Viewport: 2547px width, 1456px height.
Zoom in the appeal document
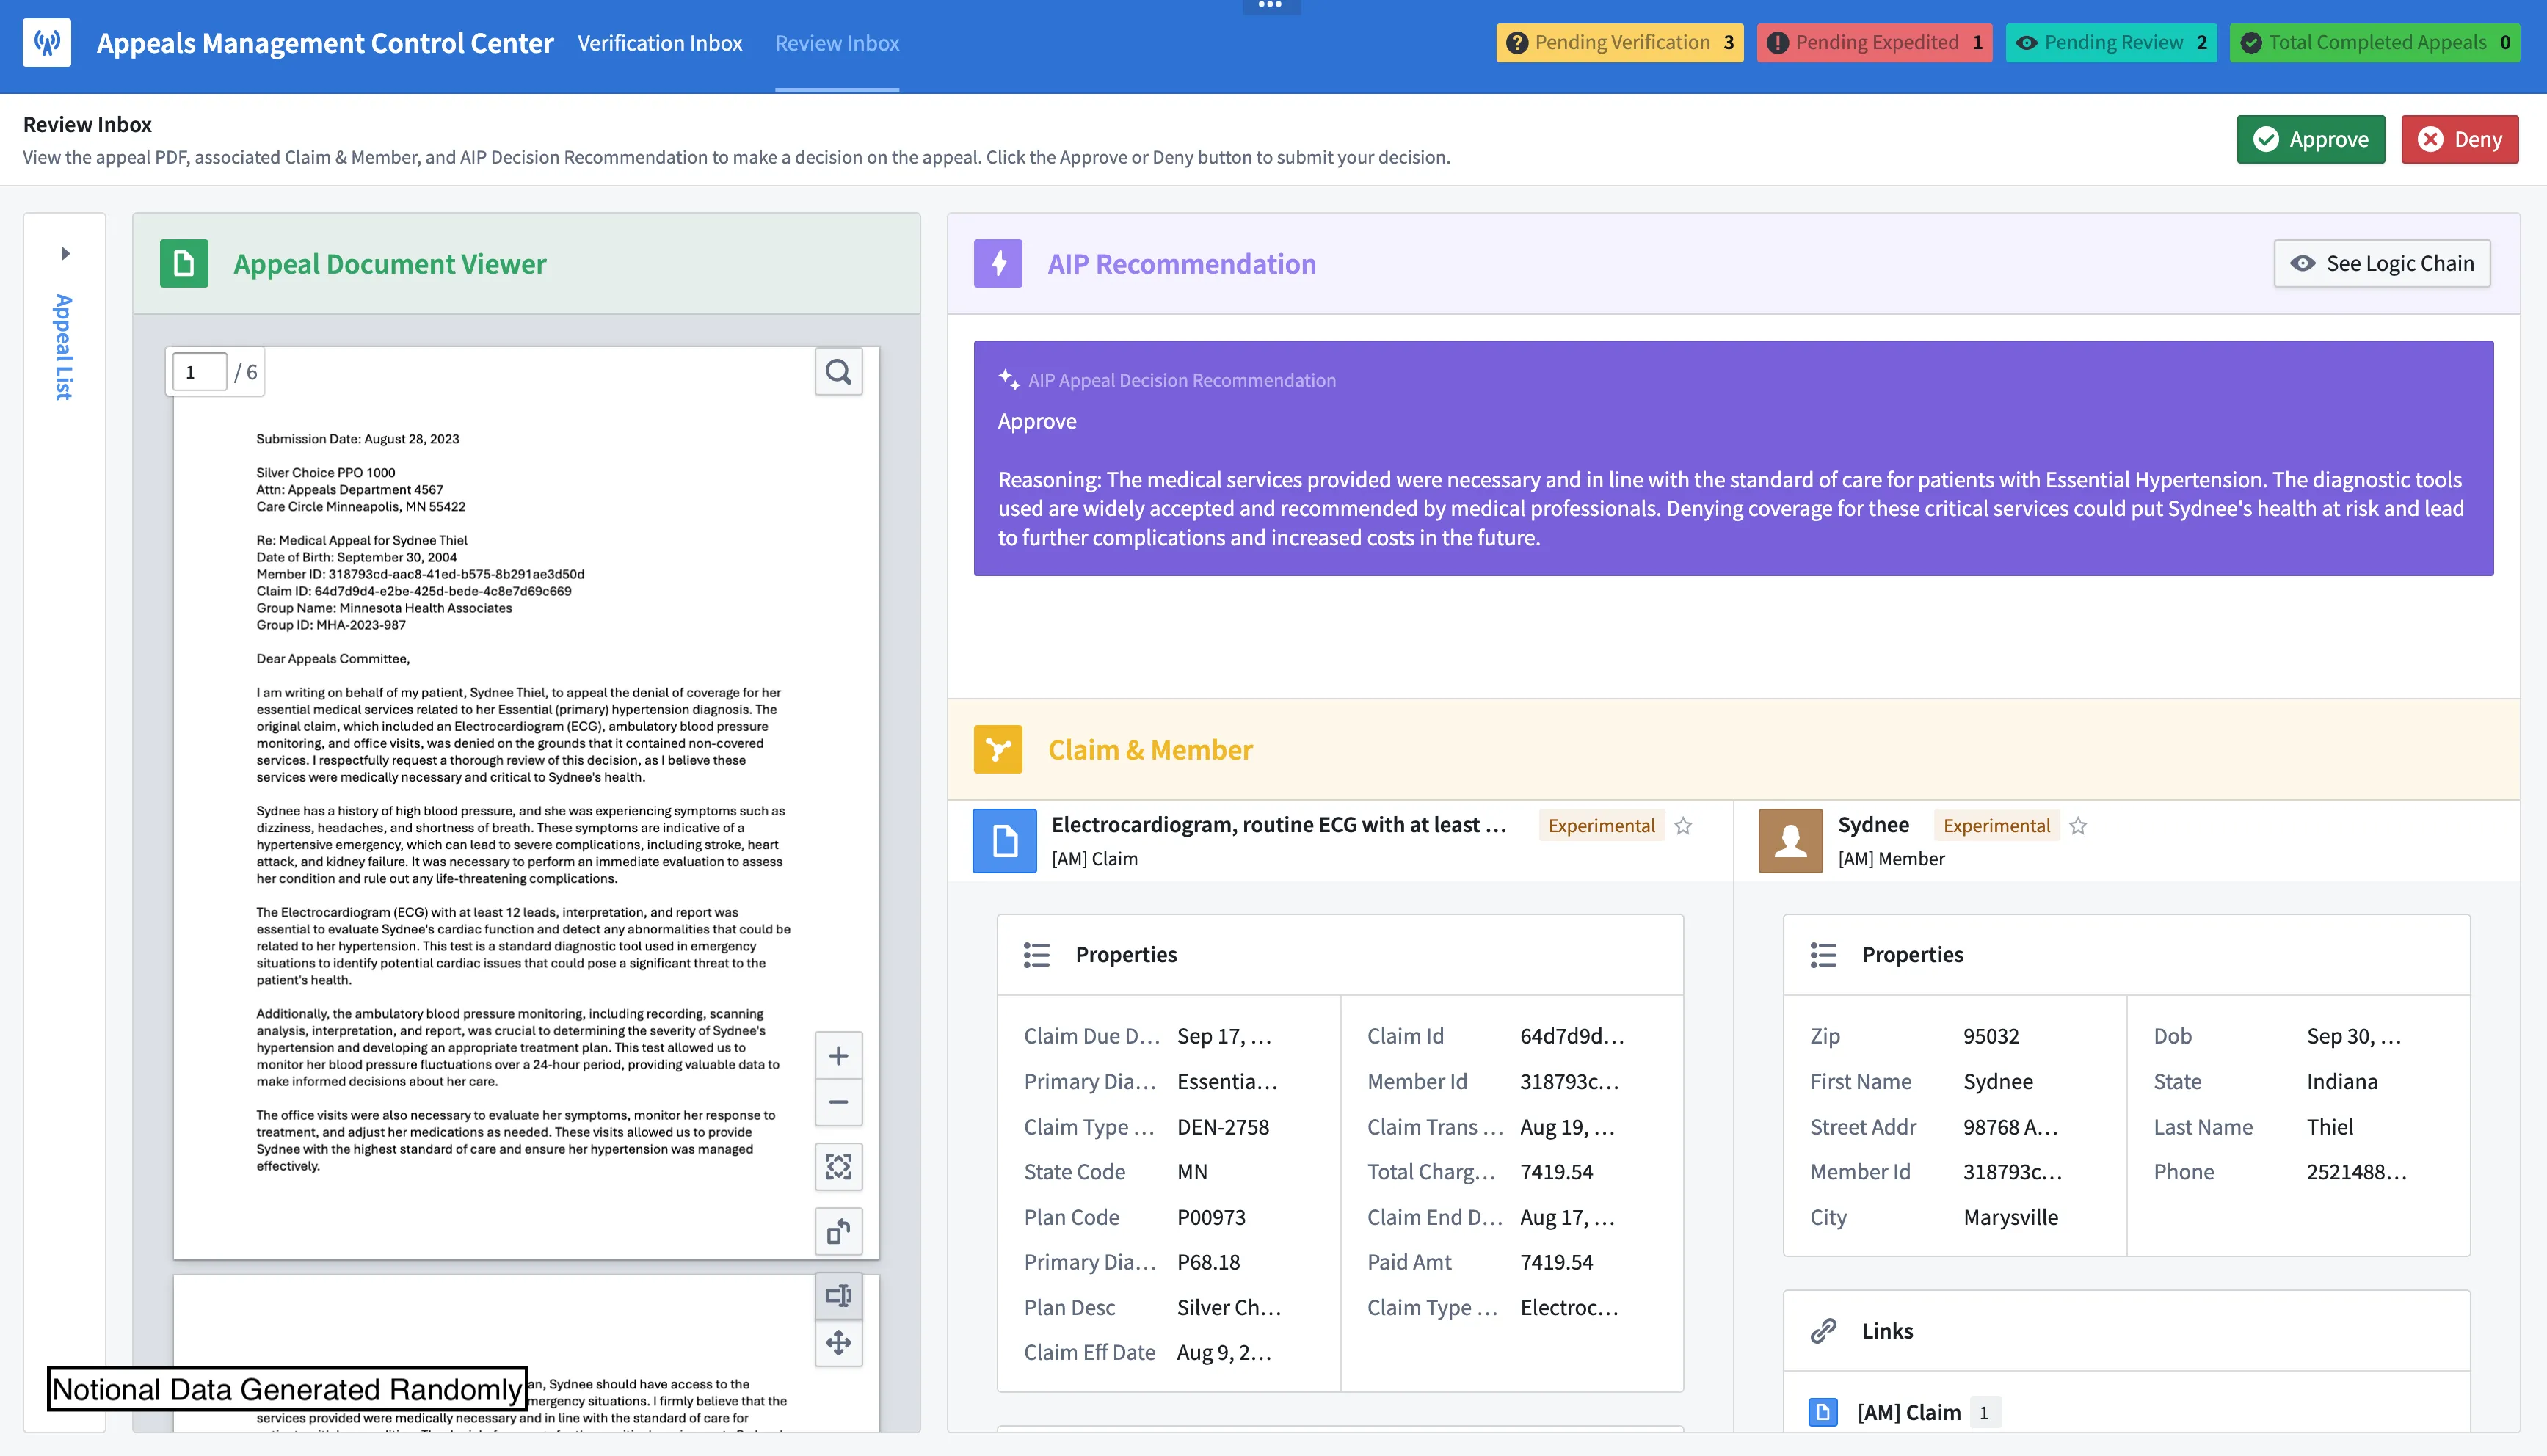tap(838, 1055)
